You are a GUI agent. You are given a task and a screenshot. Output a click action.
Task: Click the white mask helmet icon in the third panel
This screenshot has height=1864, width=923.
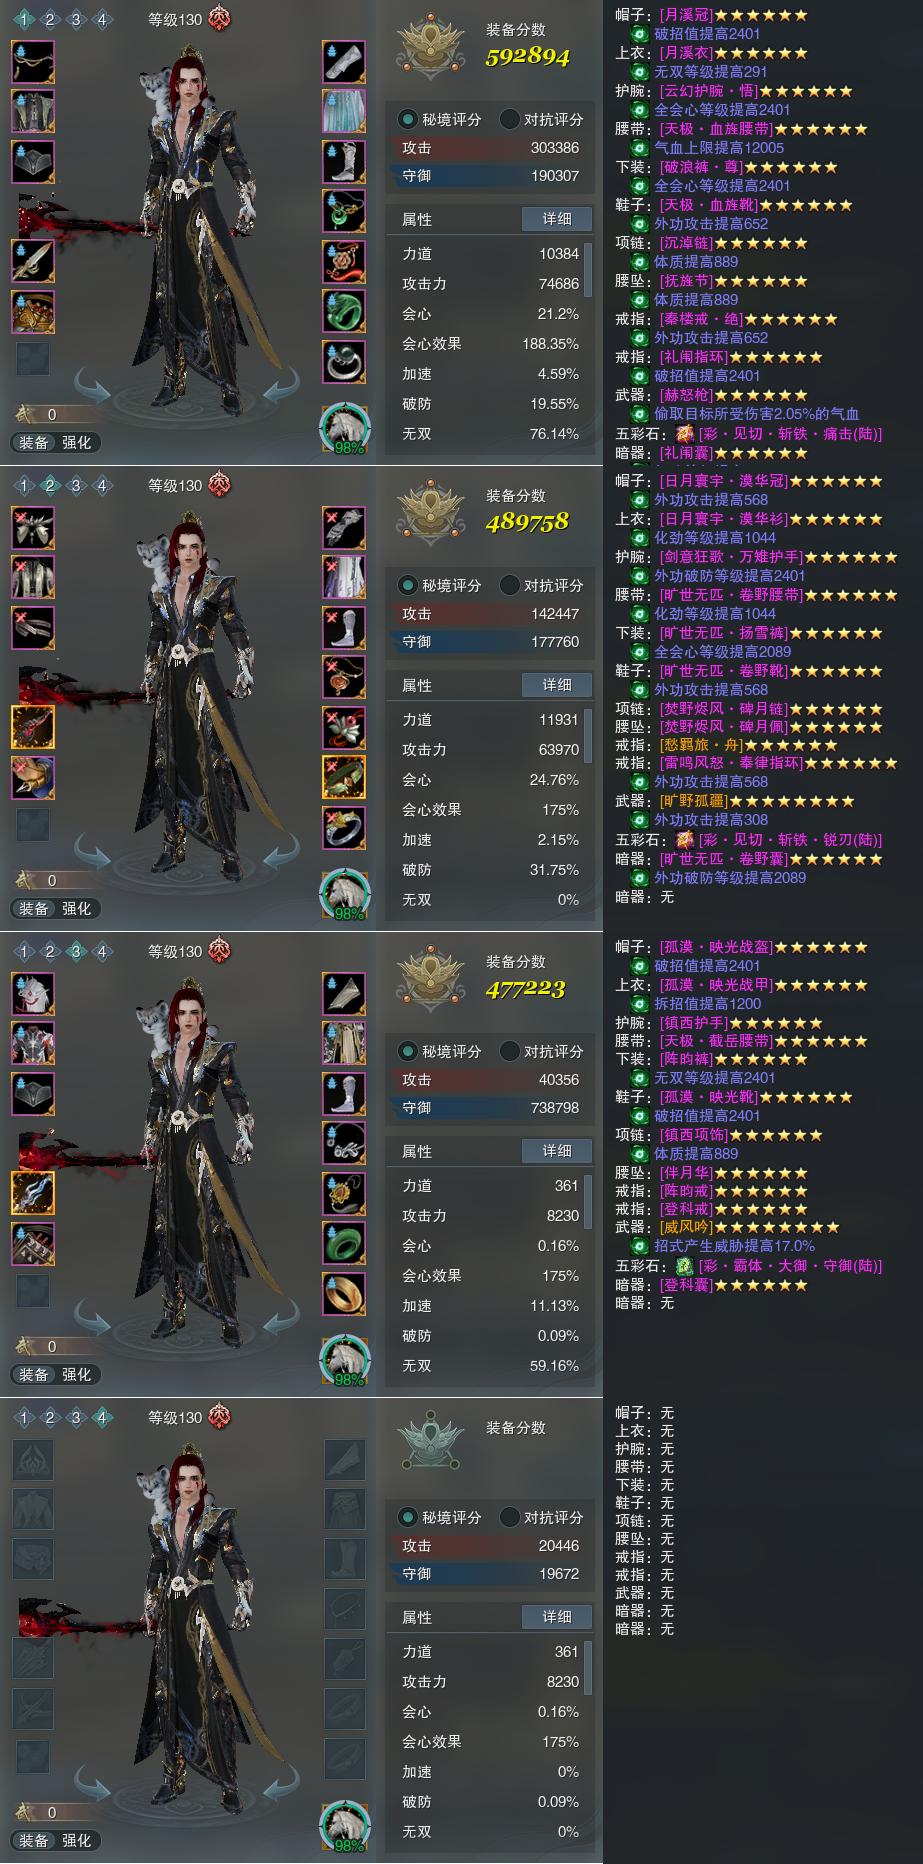pos(33,993)
